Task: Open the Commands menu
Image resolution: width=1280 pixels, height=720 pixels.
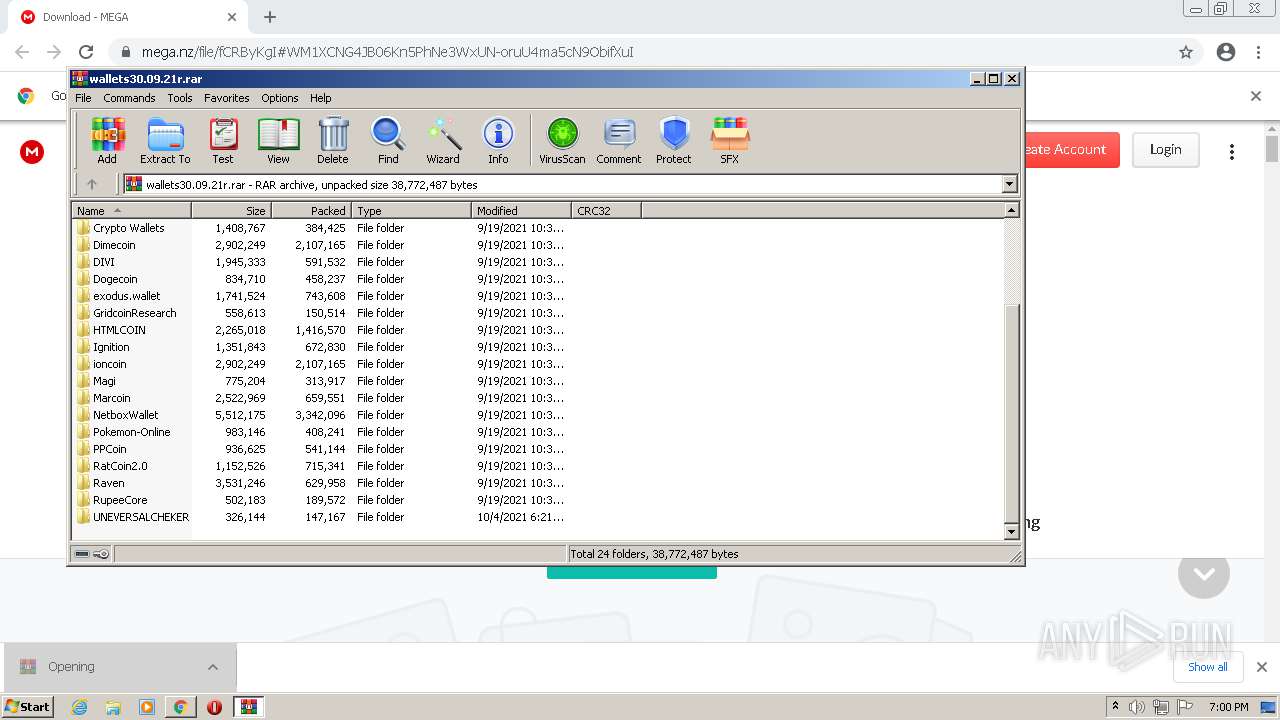Action: (x=129, y=98)
